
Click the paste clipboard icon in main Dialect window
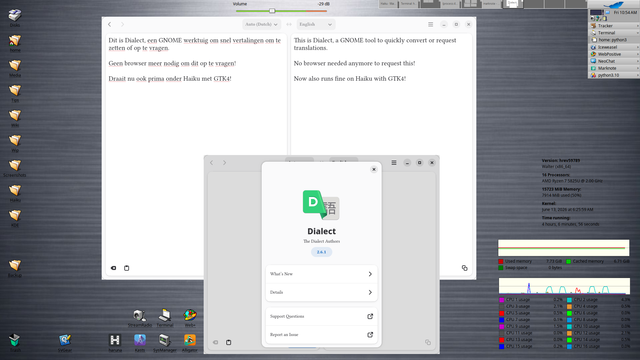pos(127,268)
